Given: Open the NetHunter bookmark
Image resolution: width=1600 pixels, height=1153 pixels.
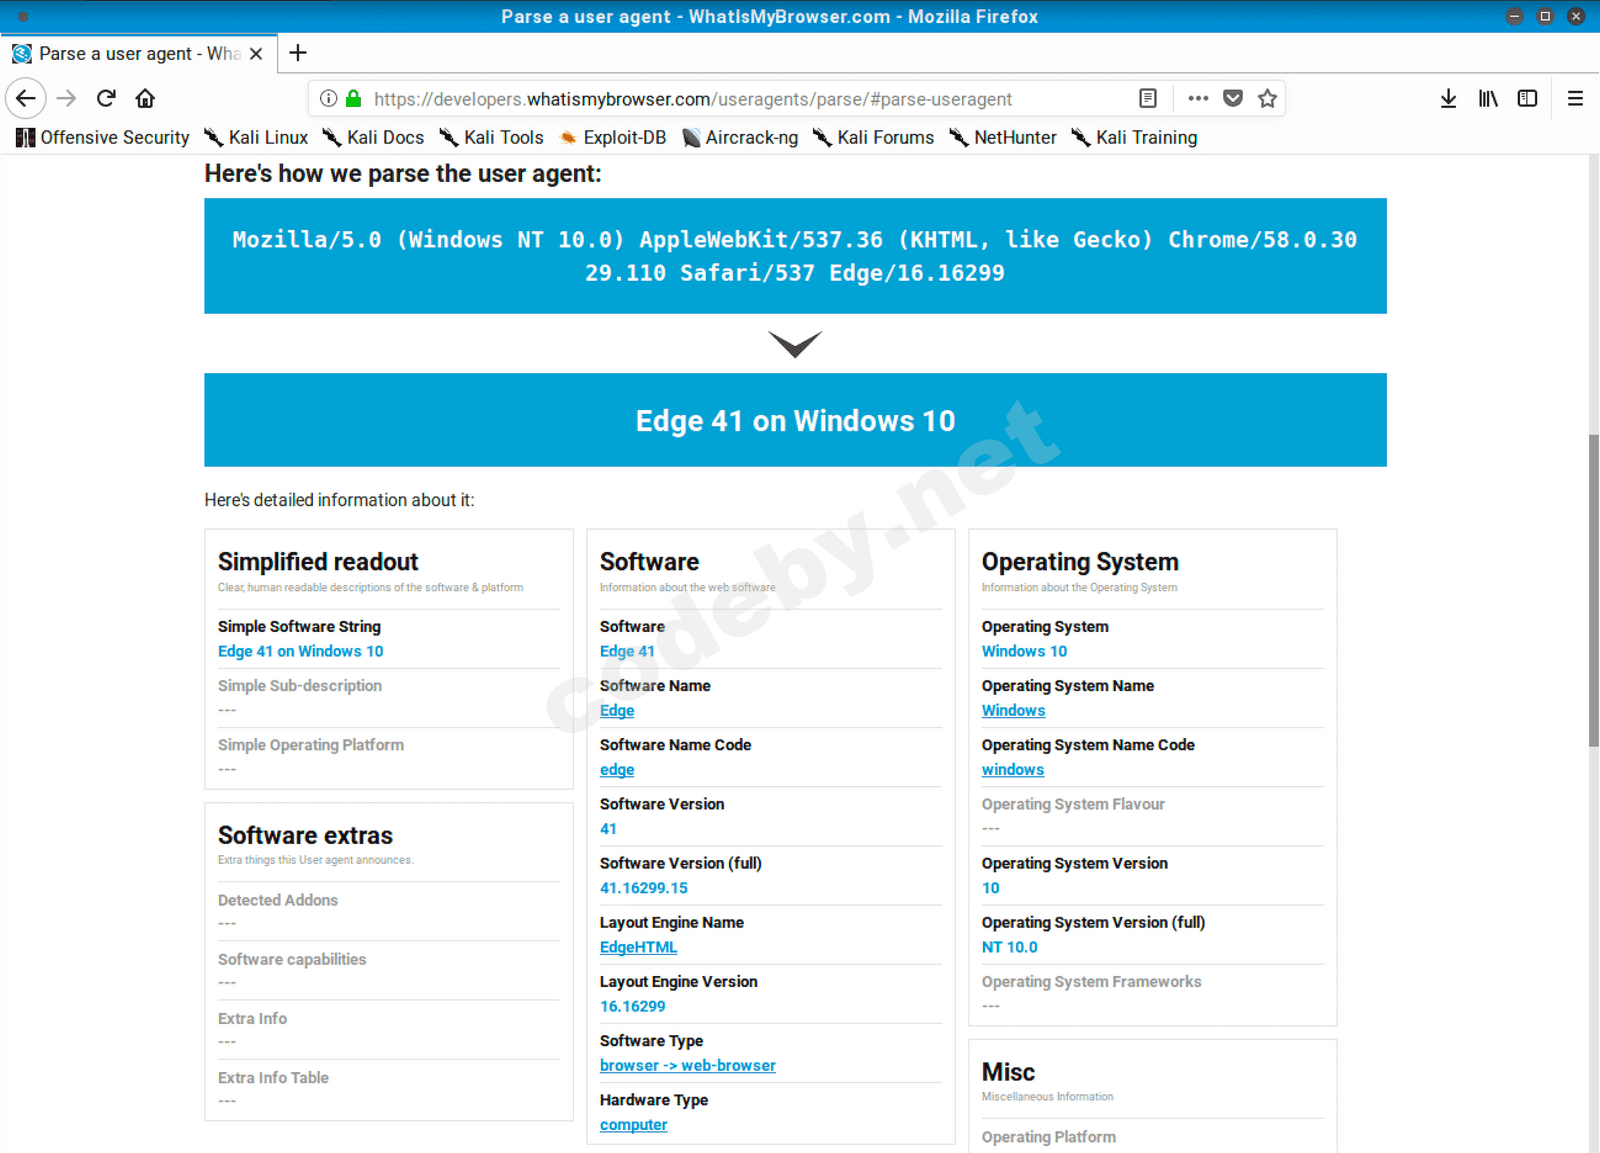Looking at the screenshot, I should click(1003, 137).
